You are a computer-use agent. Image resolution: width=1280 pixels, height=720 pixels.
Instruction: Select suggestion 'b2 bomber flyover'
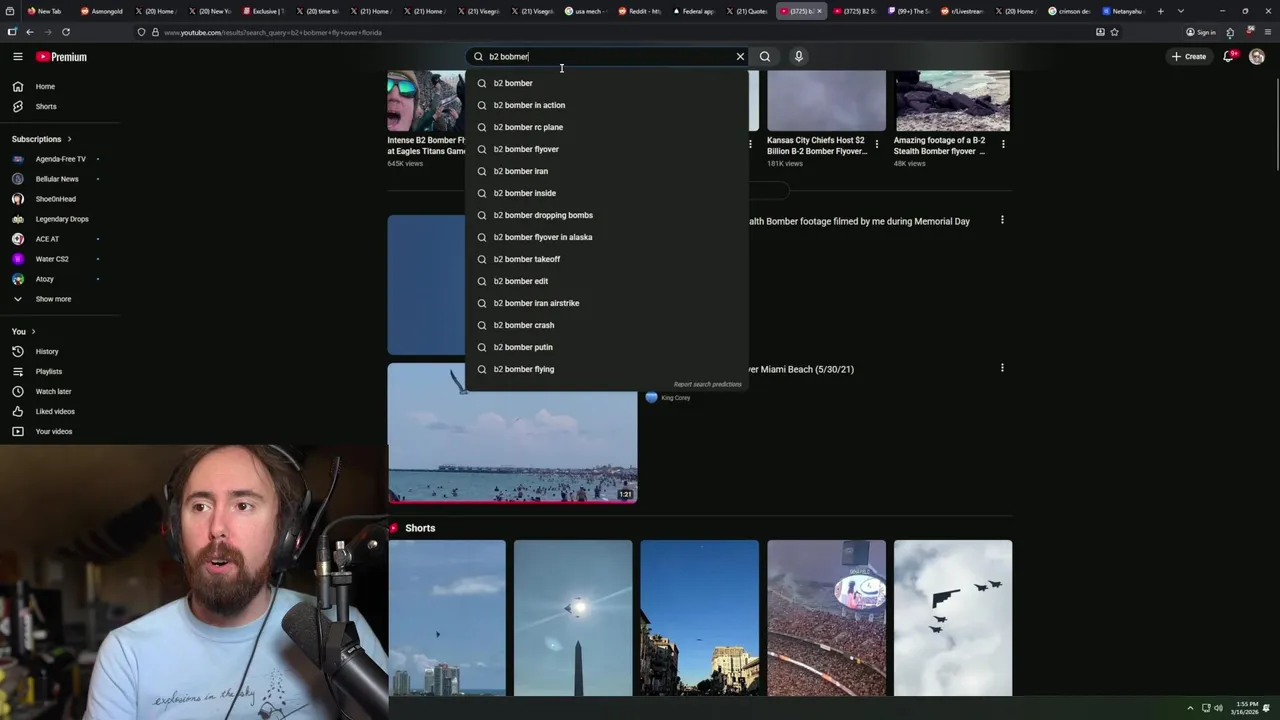click(606, 149)
